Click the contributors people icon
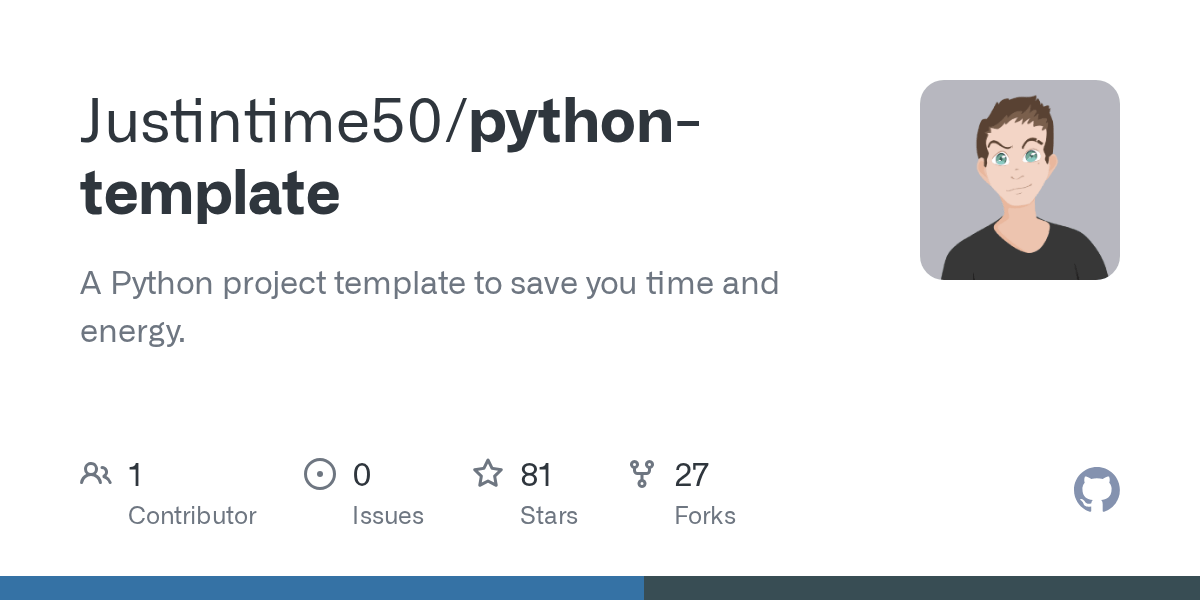The height and width of the screenshot is (600, 1200). pos(96,474)
